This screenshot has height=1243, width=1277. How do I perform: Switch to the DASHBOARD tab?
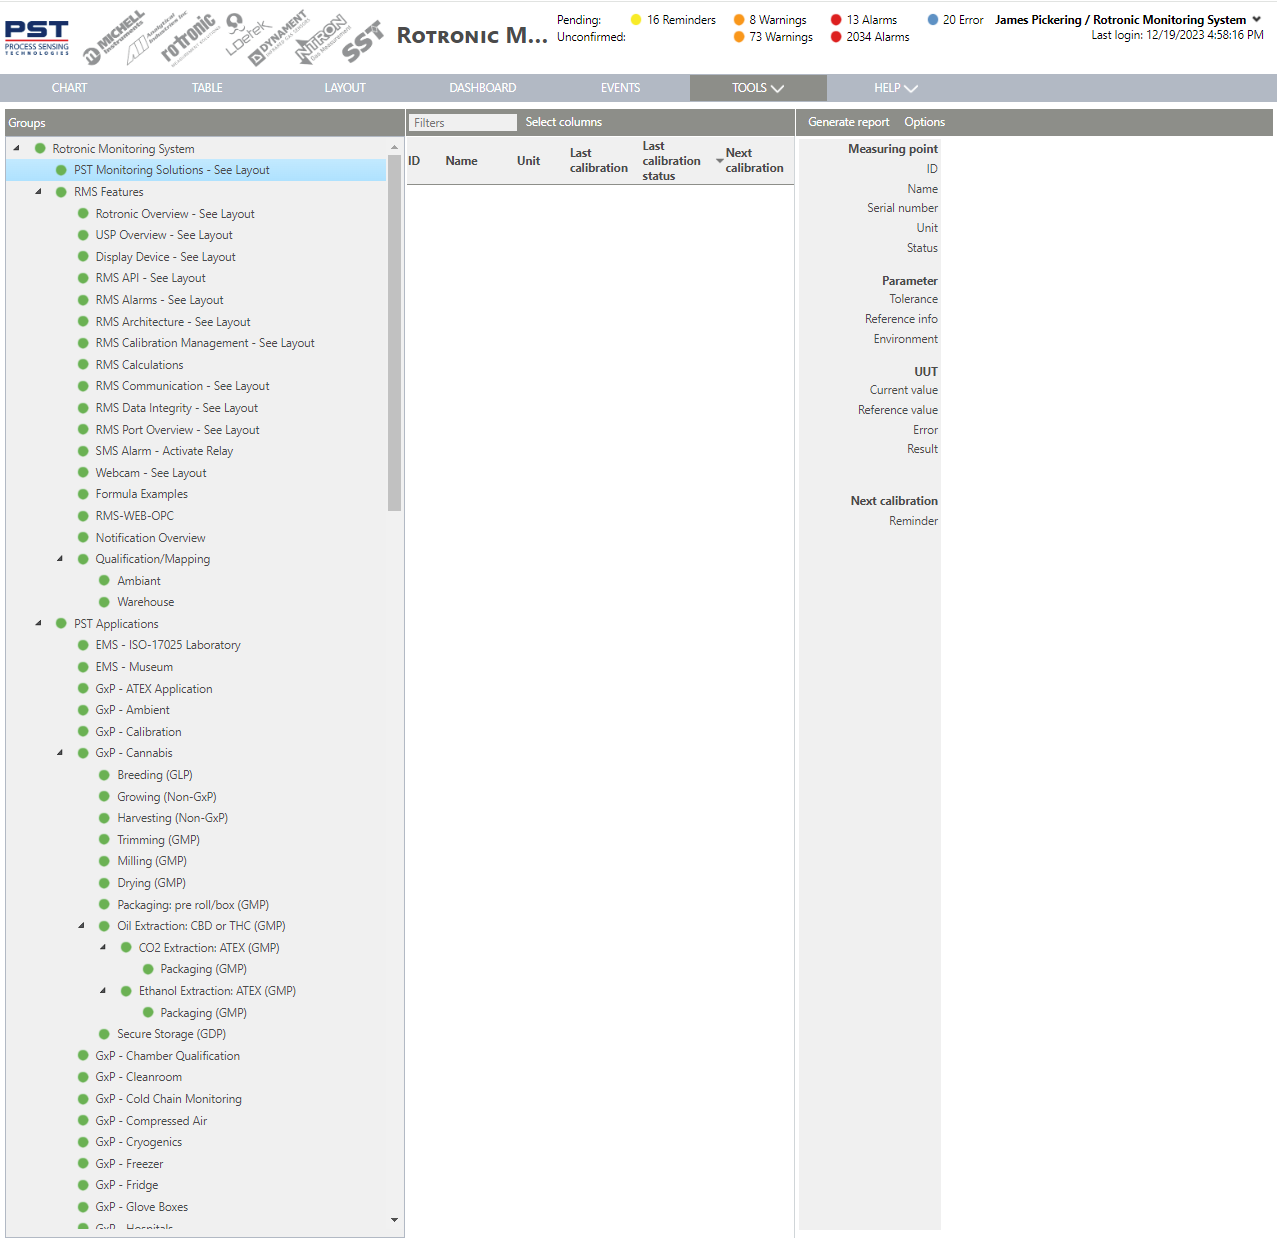[483, 88]
